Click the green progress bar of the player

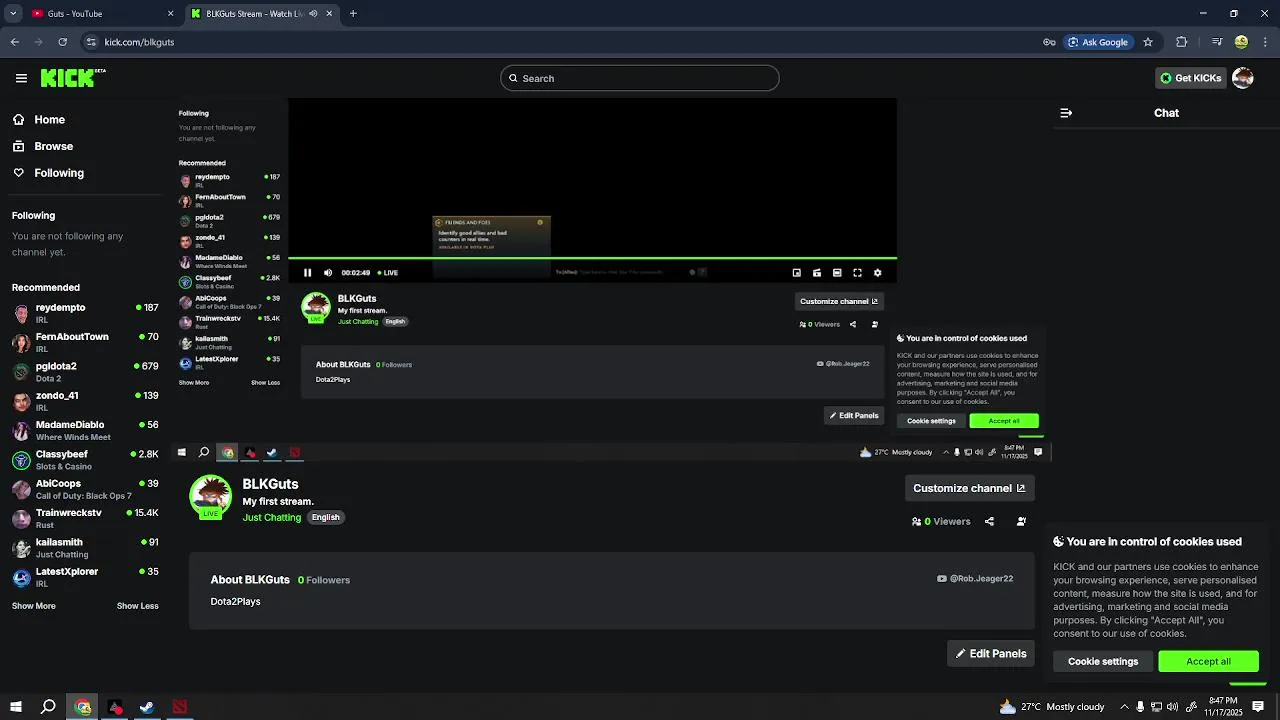tap(592, 259)
